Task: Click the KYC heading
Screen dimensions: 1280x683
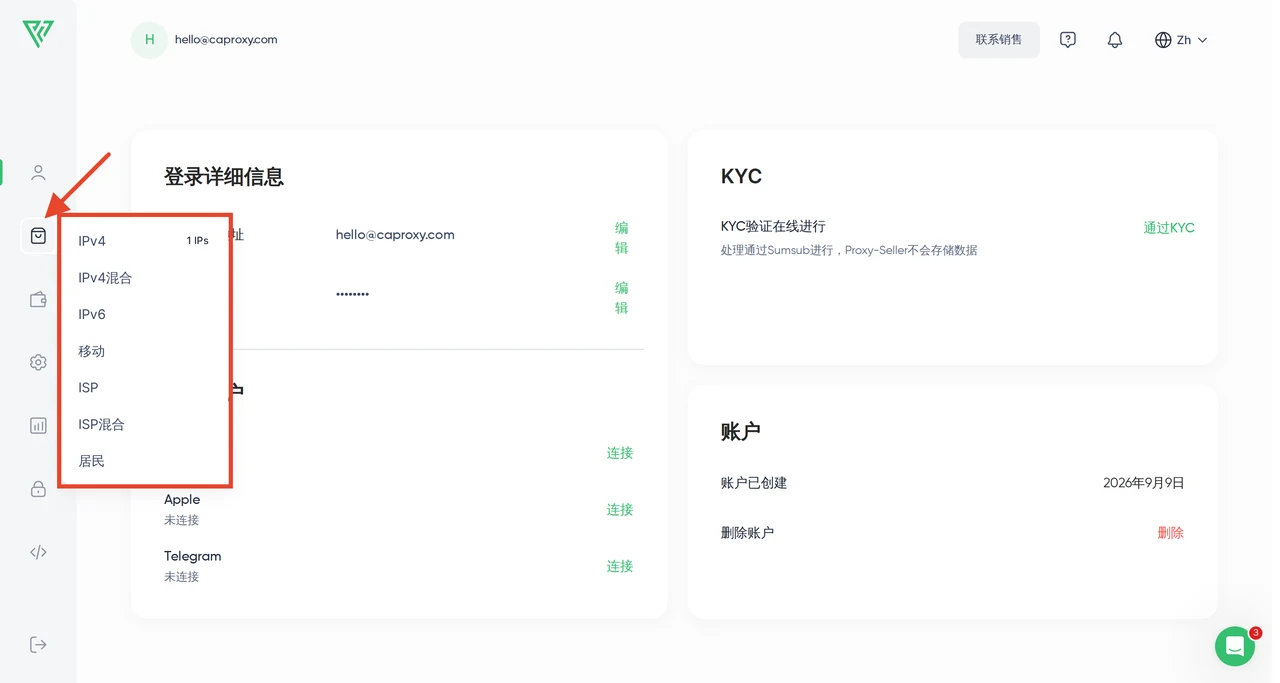Action: point(741,177)
